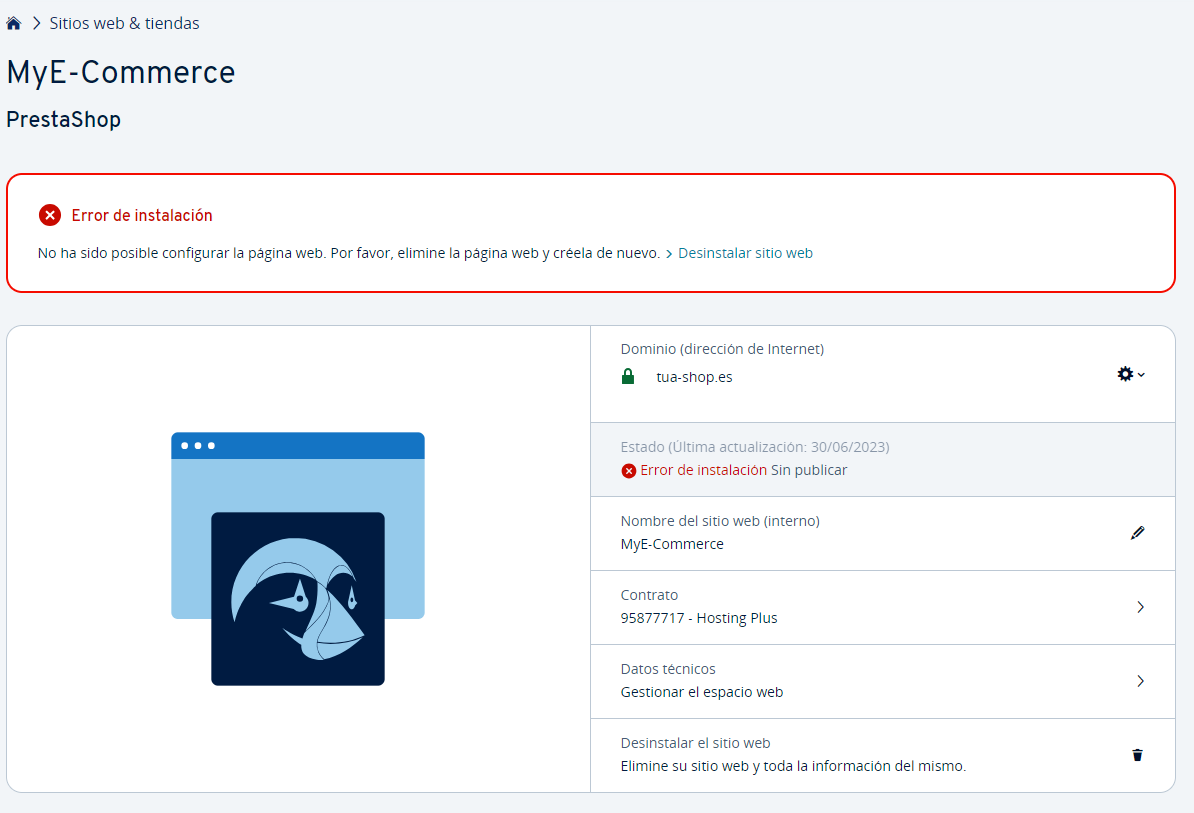The width and height of the screenshot is (1194, 813).
Task: Click Nombre del sitio web (interno) label
Action: pos(720,521)
